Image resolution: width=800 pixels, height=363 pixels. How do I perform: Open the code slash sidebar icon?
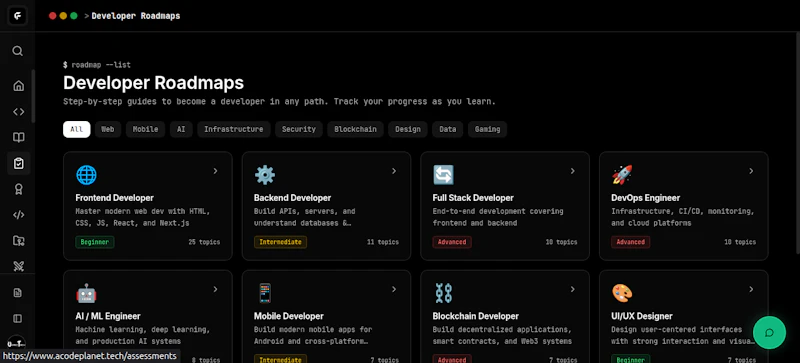[18, 215]
